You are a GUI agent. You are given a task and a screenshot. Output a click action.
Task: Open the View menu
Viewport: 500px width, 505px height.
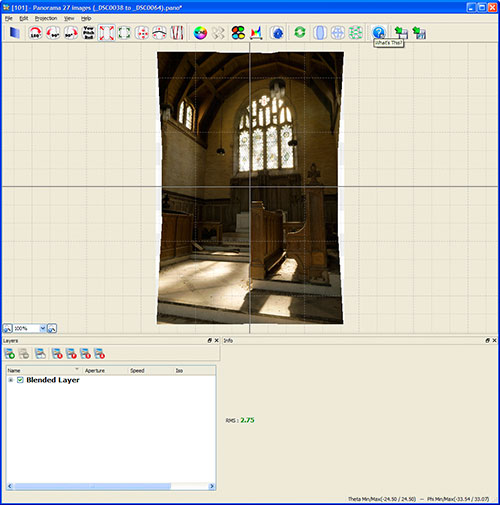pyautogui.click(x=69, y=18)
